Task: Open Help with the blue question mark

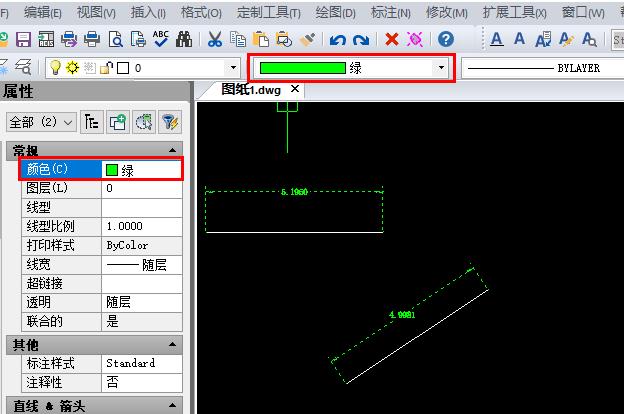Action: [446, 39]
